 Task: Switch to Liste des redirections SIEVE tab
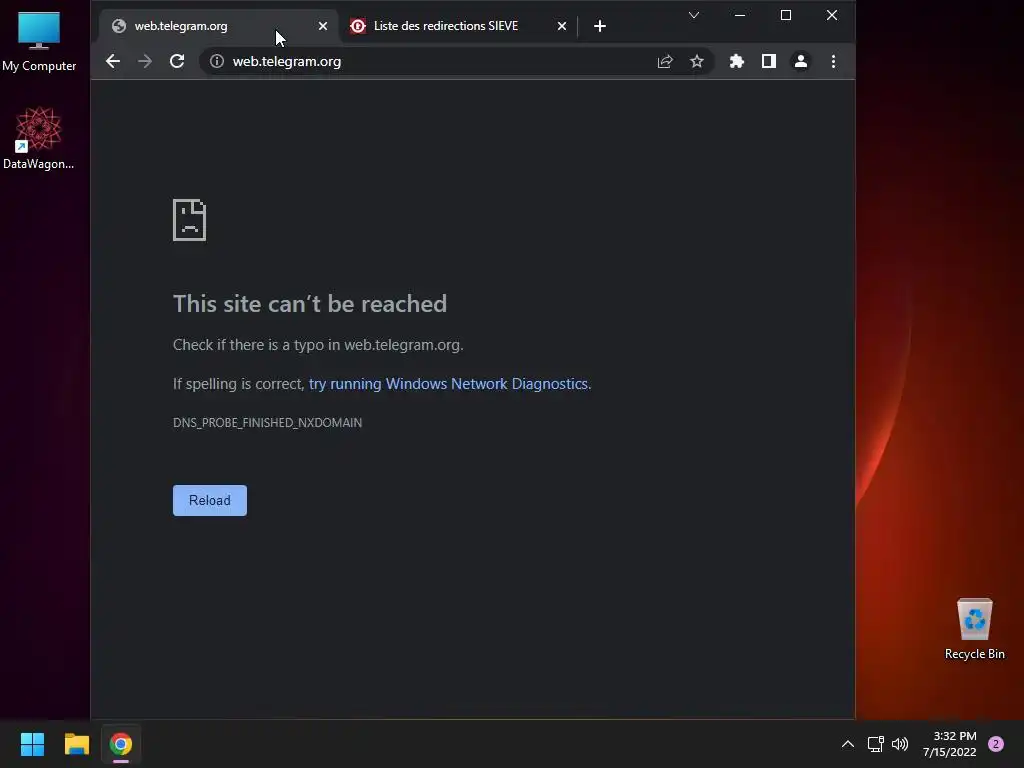tap(459, 26)
